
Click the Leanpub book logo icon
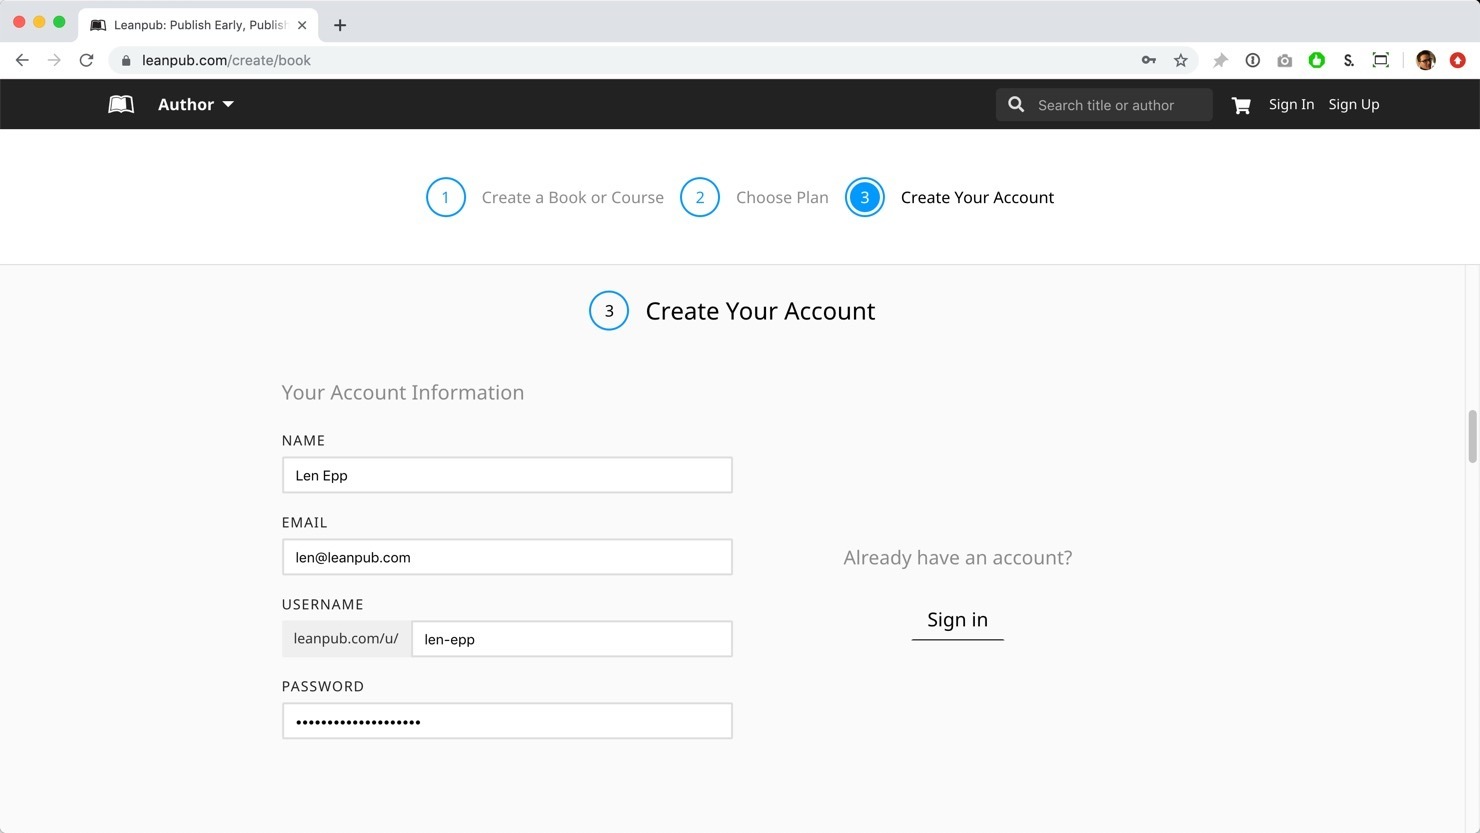click(121, 104)
